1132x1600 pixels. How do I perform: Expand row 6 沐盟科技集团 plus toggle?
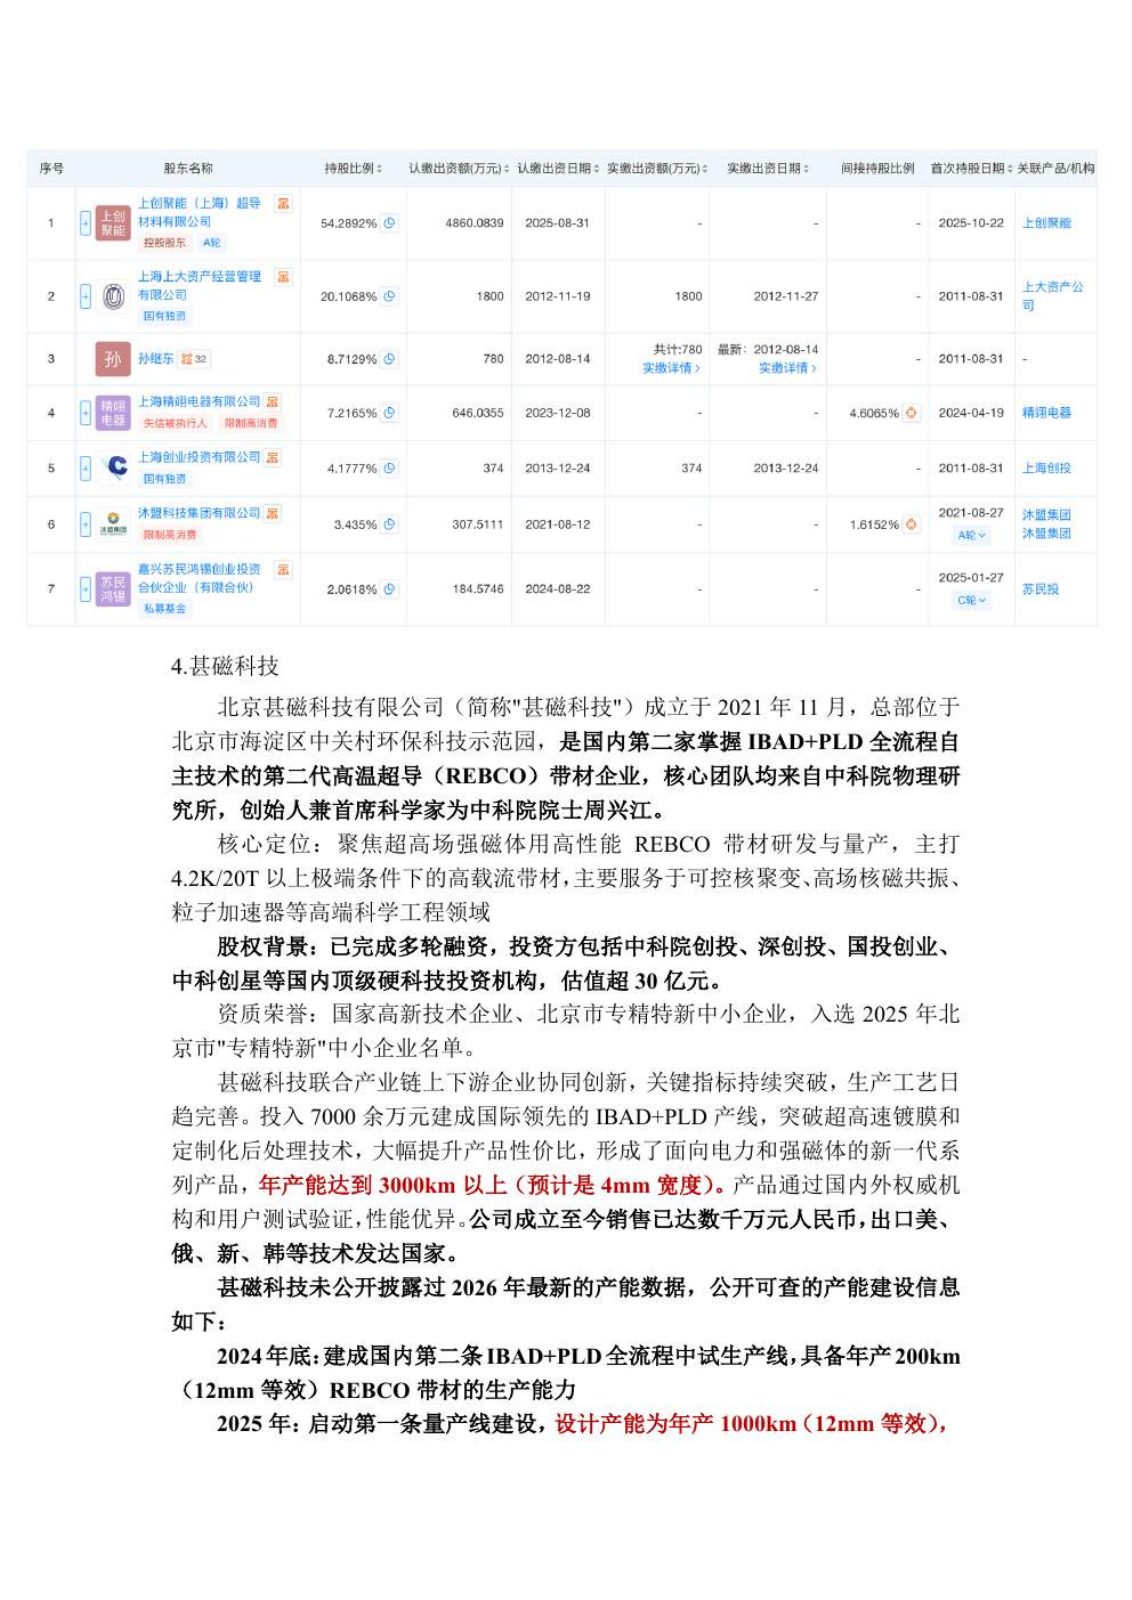[x=85, y=524]
